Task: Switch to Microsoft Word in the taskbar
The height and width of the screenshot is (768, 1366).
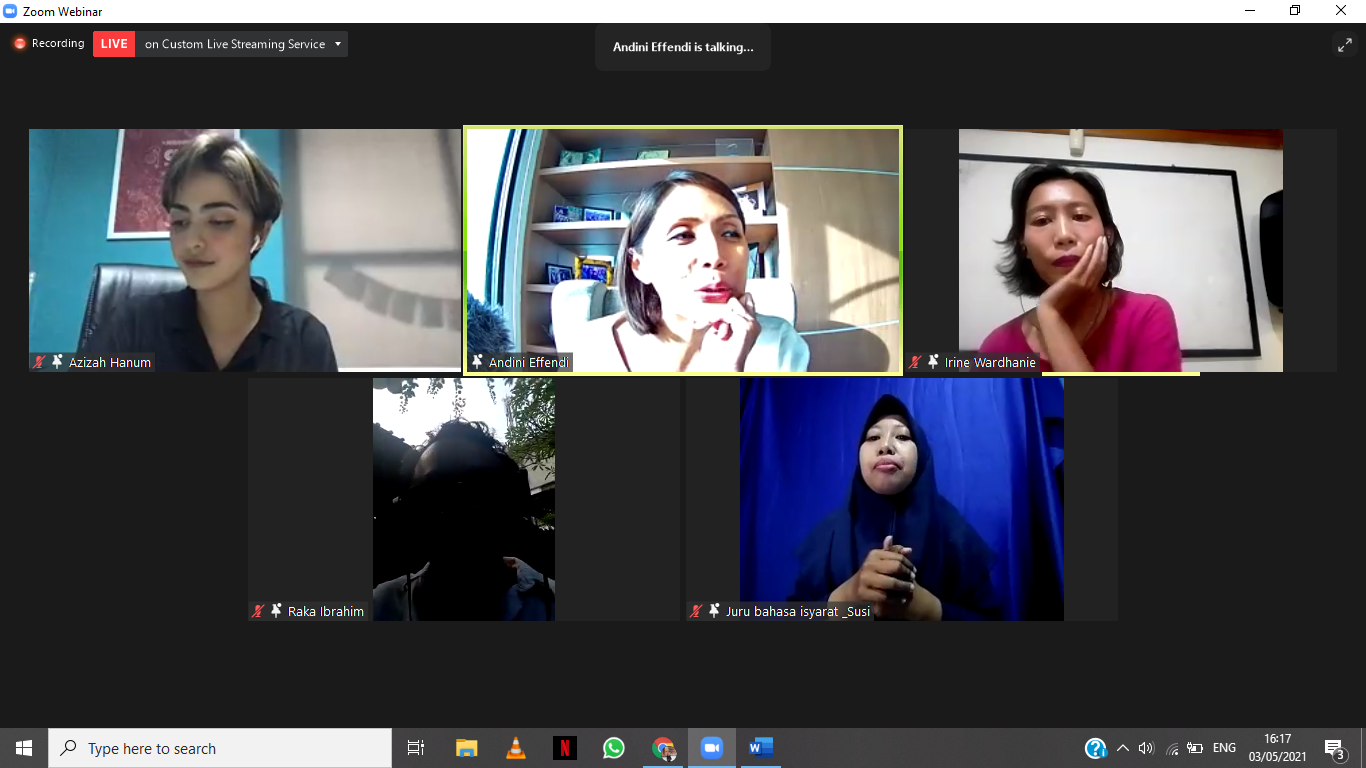Action: coord(761,748)
